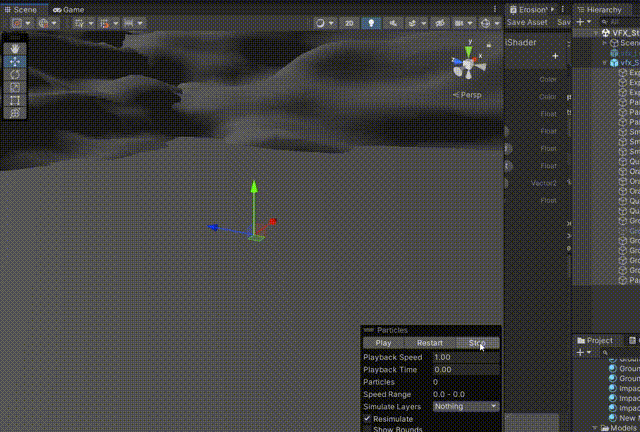Click Play in Particles panel
640x432 pixels.
(383, 343)
